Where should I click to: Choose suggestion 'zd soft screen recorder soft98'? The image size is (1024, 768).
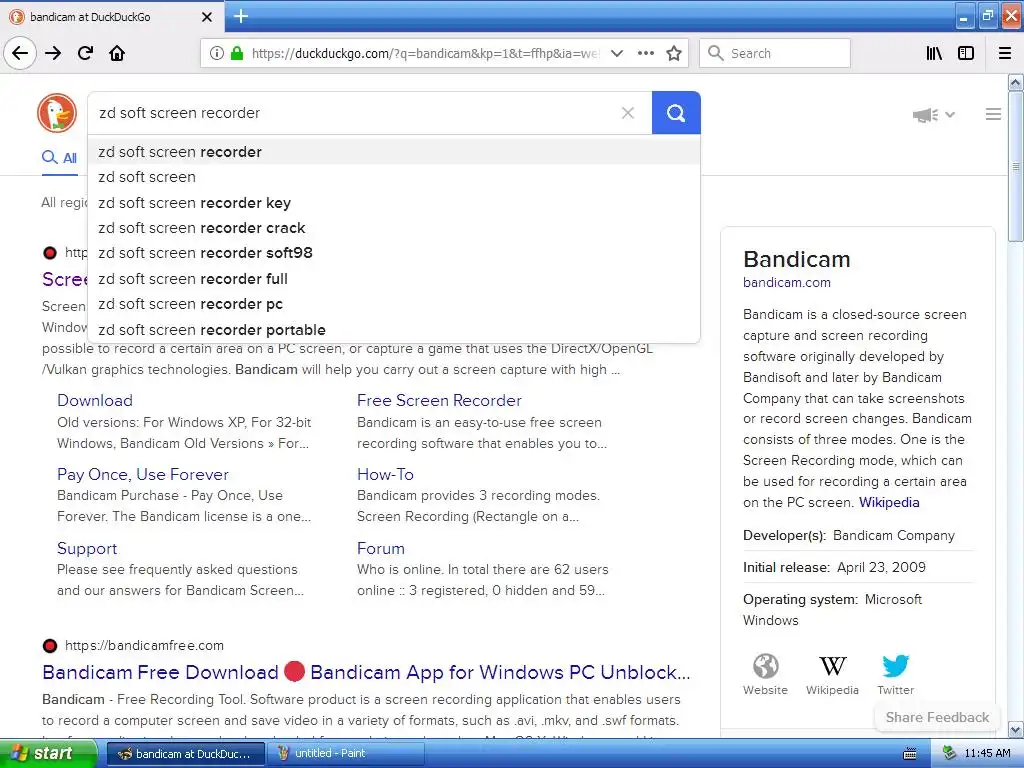(x=394, y=253)
